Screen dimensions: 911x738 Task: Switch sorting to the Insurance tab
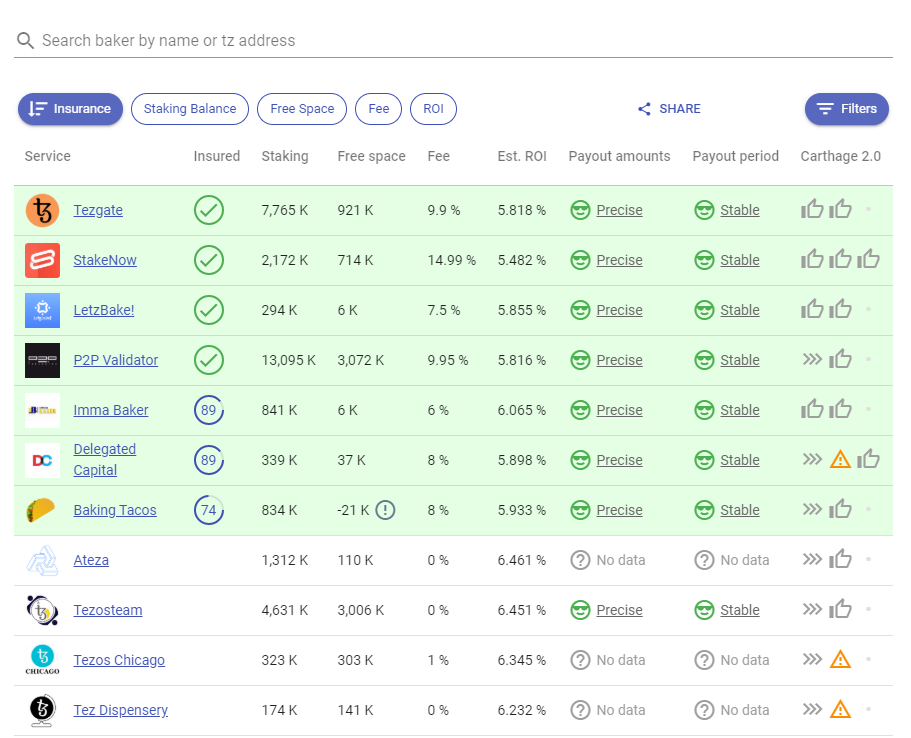click(x=70, y=109)
